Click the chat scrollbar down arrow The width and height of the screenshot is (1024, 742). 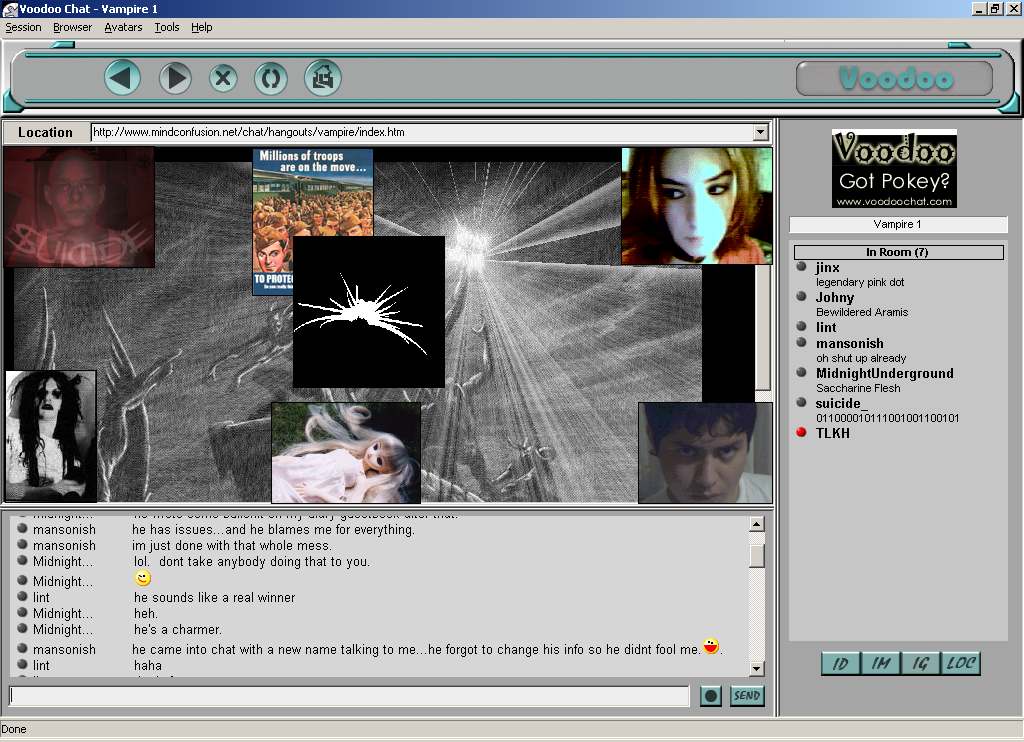pos(755,668)
